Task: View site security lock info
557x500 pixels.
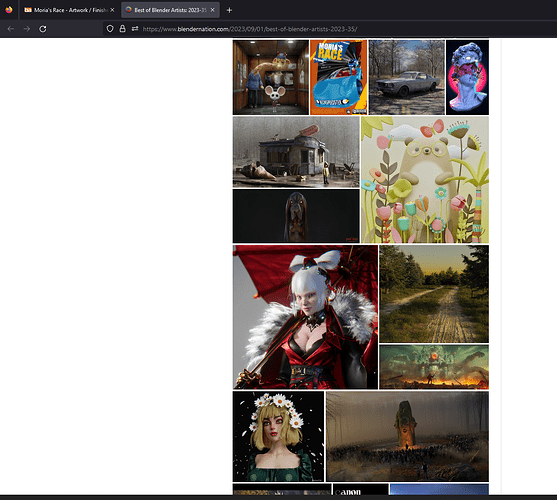Action: click(x=123, y=29)
